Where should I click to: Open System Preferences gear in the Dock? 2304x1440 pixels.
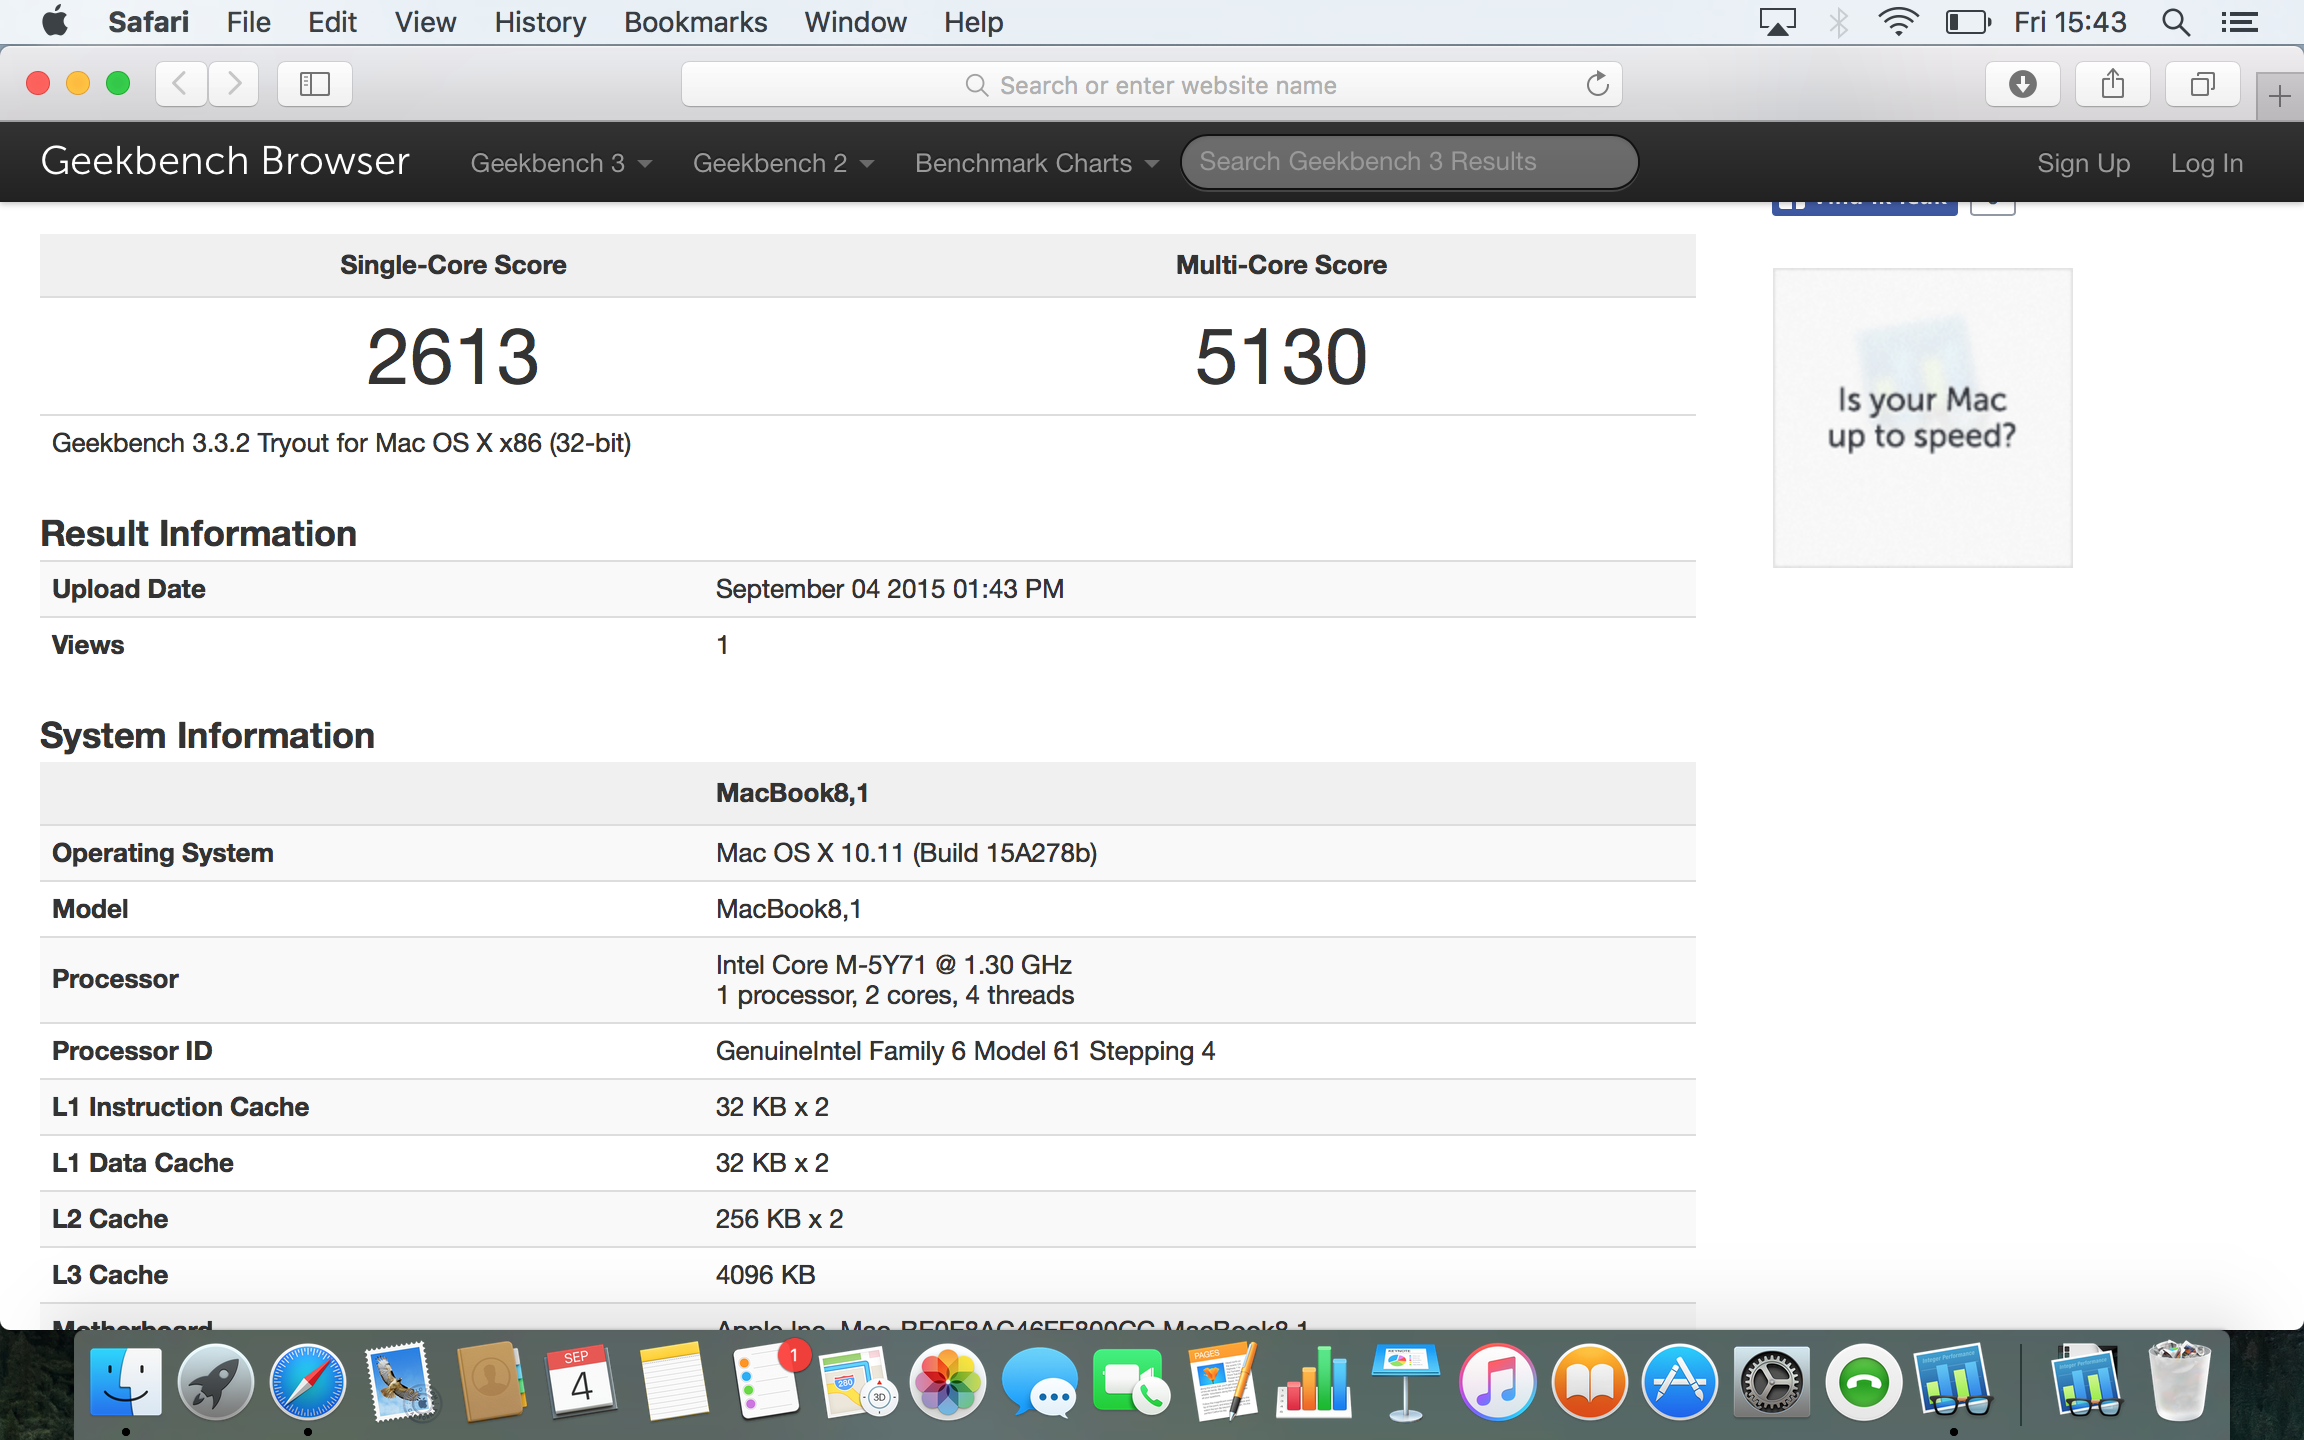(x=1771, y=1383)
